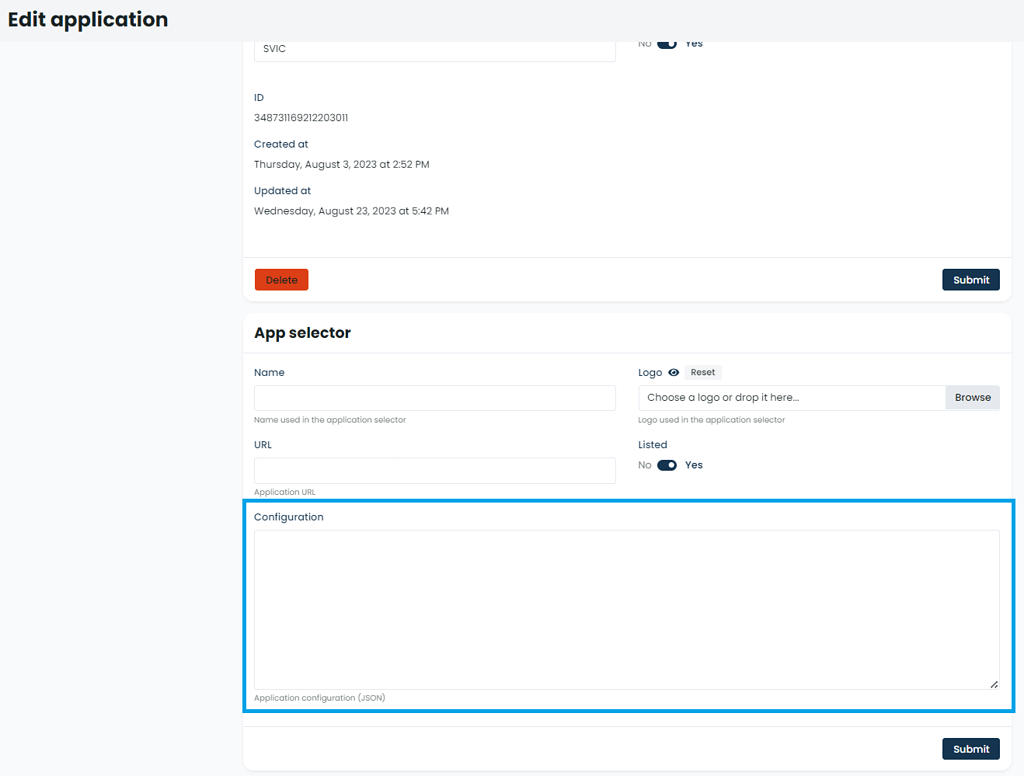1024x776 pixels.
Task: Click the Updated at timestamp text
Action: [x=351, y=211]
